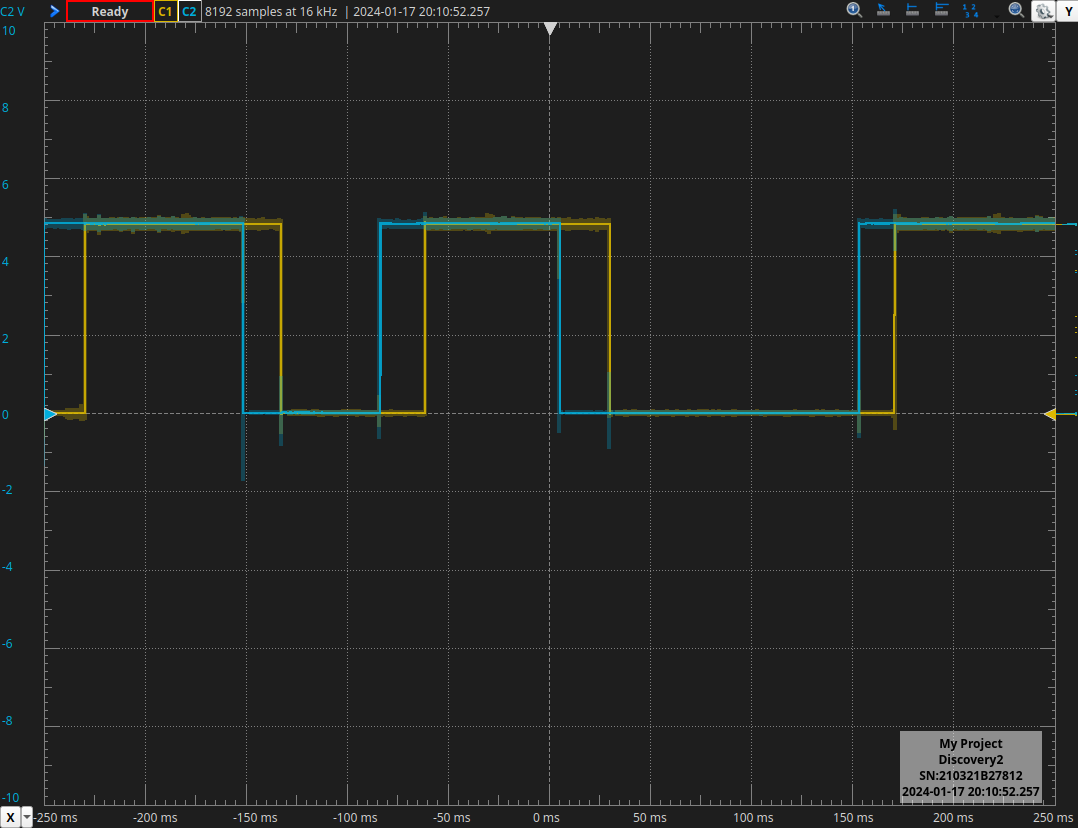Select the pointer tool in the toolbar
This screenshot has width=1078, height=828.
883,10
